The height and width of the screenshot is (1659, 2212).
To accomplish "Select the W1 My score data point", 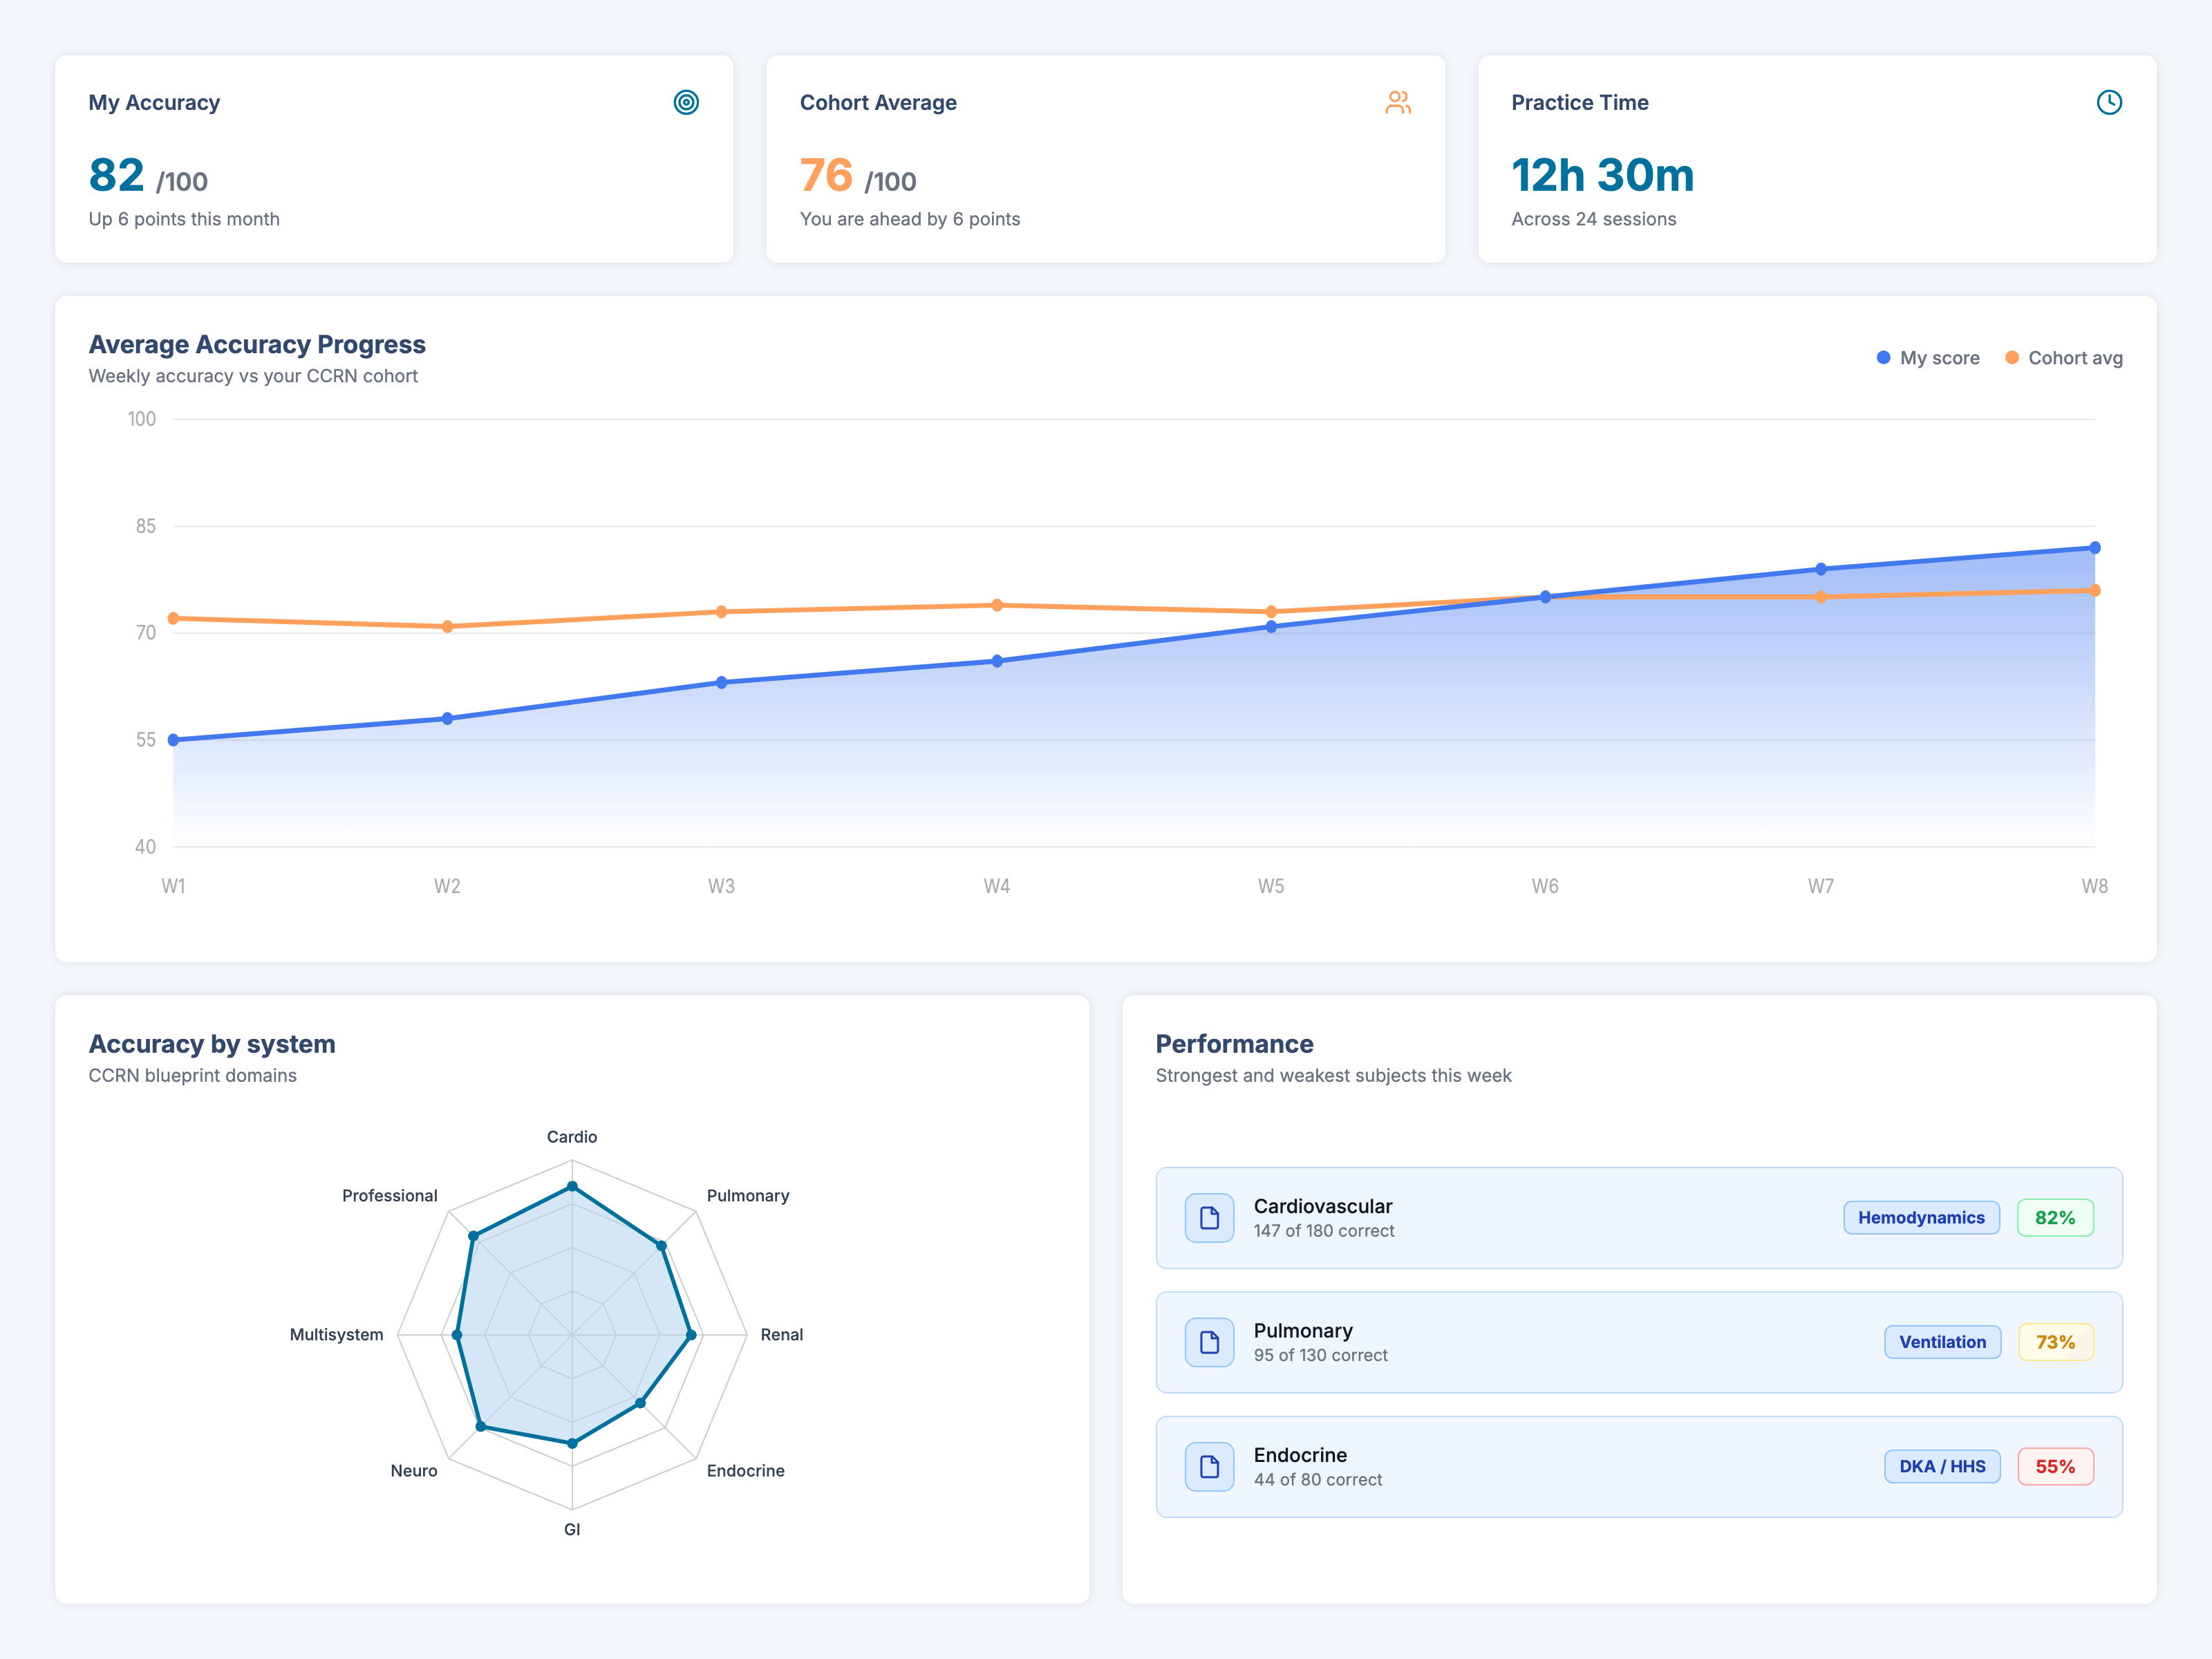I will click(173, 740).
